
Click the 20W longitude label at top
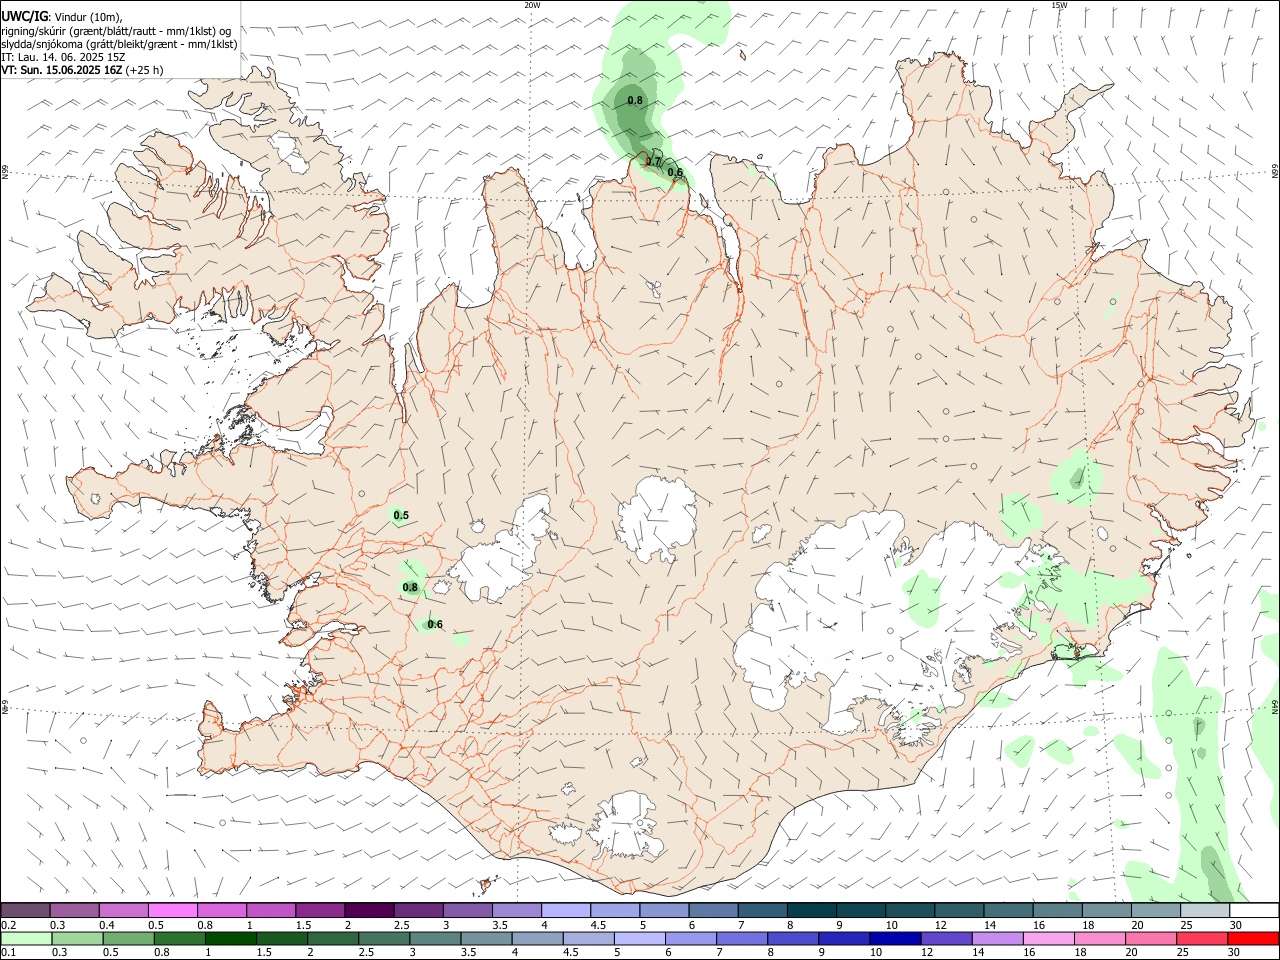point(532,5)
